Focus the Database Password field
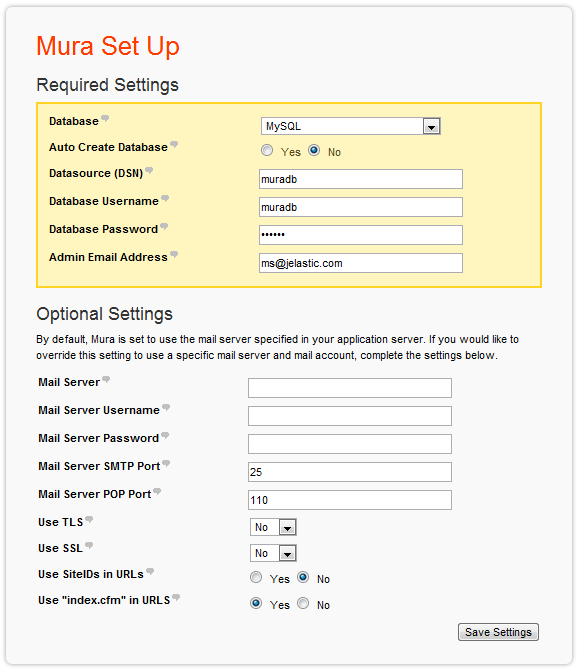 361,235
